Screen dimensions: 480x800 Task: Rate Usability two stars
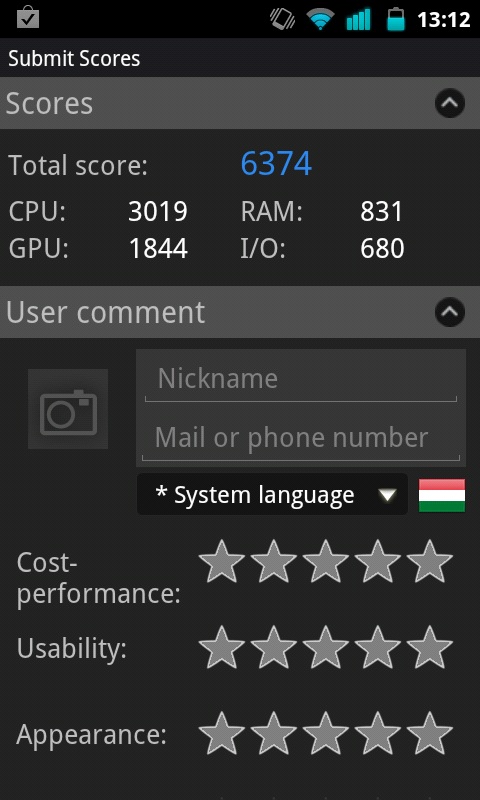273,648
